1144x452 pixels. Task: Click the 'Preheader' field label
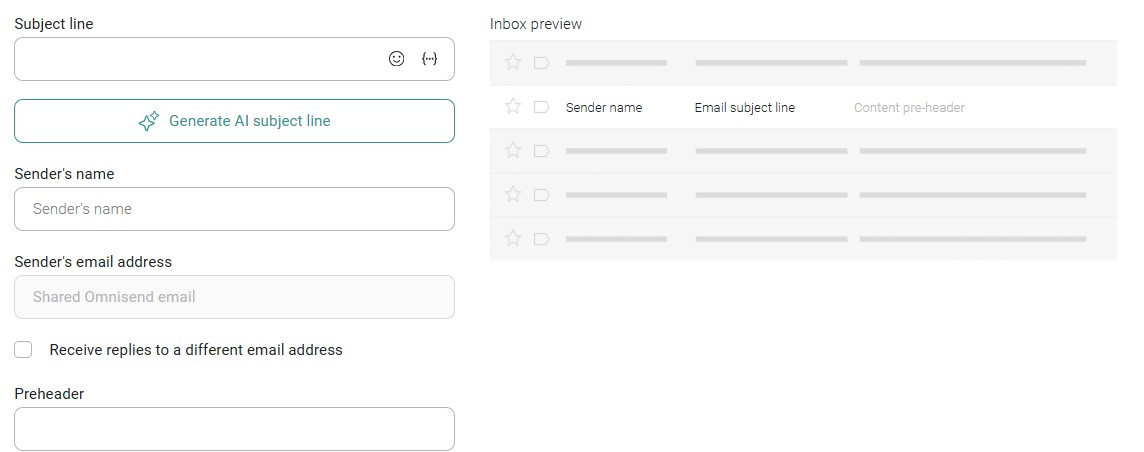point(49,394)
